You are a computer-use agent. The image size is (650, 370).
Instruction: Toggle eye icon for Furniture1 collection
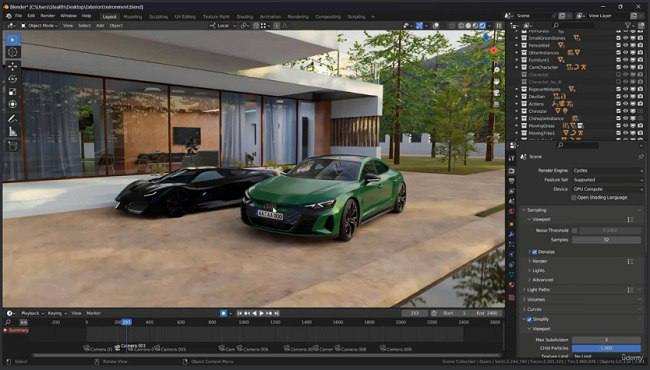coord(625,60)
